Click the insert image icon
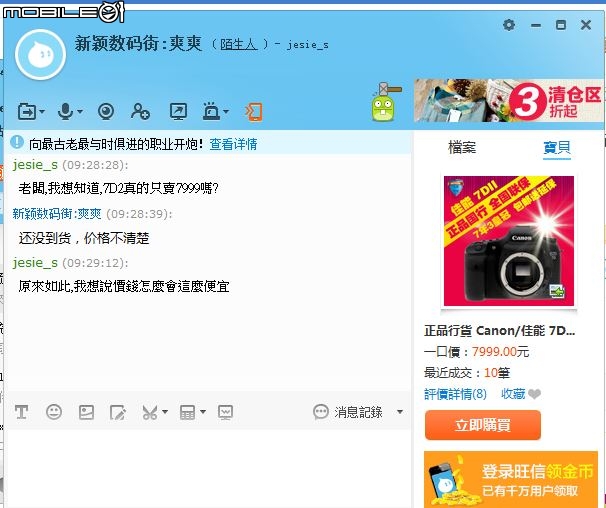Image resolution: width=606 pixels, height=508 pixels. pos(86,412)
